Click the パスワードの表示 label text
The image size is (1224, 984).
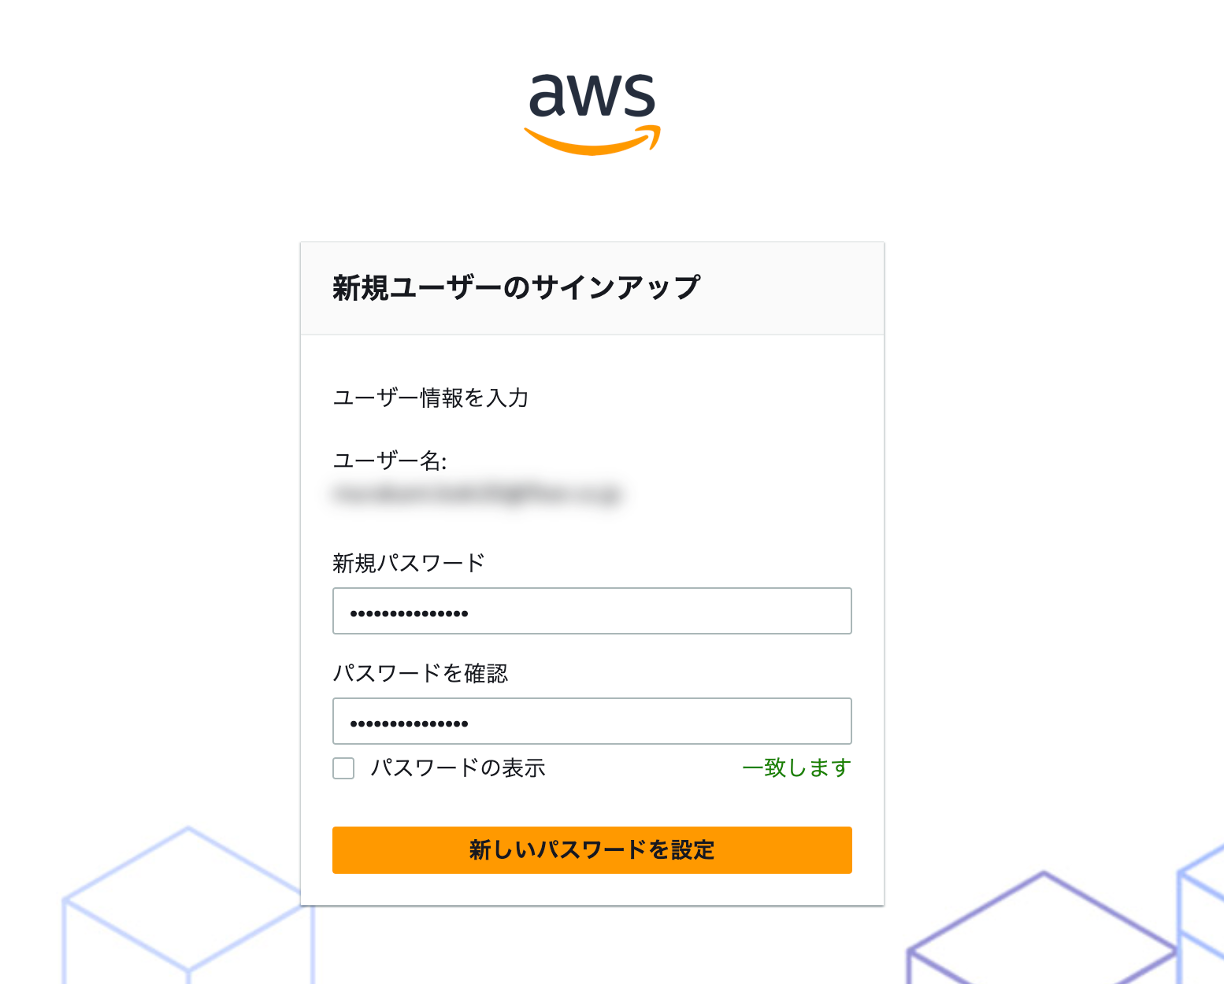pyautogui.click(x=458, y=768)
